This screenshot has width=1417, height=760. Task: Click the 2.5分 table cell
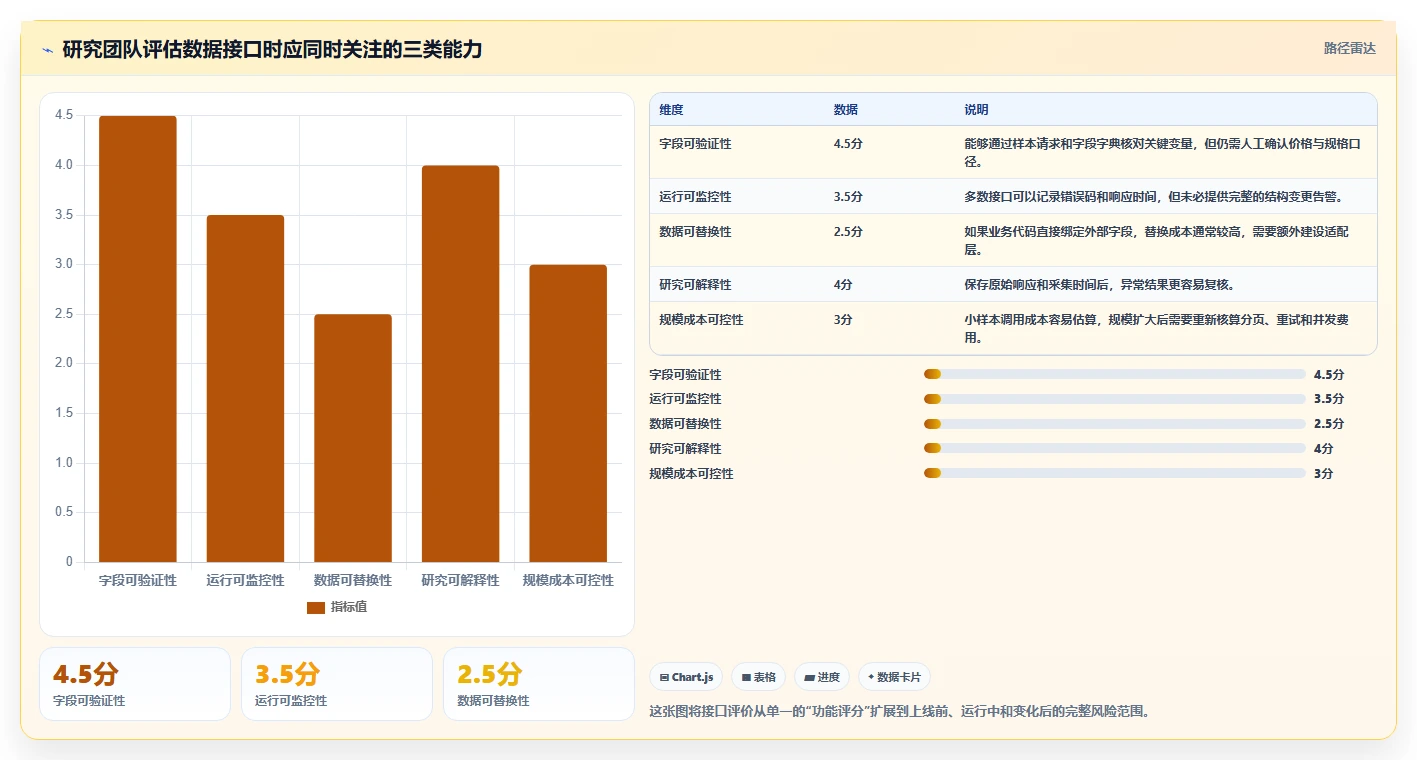(848, 232)
